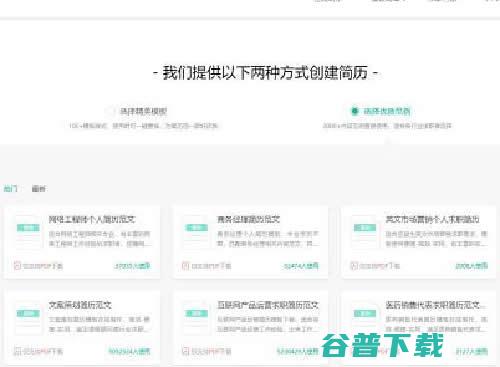Select the 选择优质范文 radio option
This screenshot has width=500, height=367.
pyautogui.click(x=381, y=111)
